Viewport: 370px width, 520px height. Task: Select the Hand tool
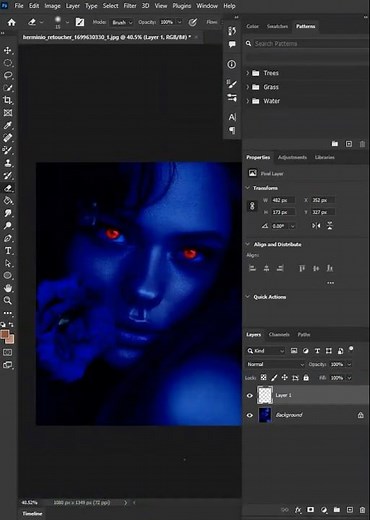click(x=8, y=288)
